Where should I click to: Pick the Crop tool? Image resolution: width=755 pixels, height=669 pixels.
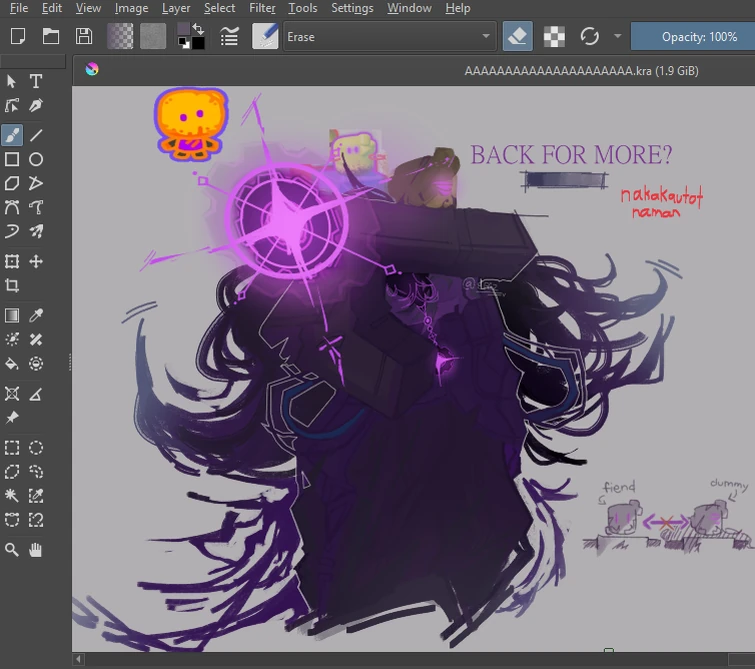12,286
